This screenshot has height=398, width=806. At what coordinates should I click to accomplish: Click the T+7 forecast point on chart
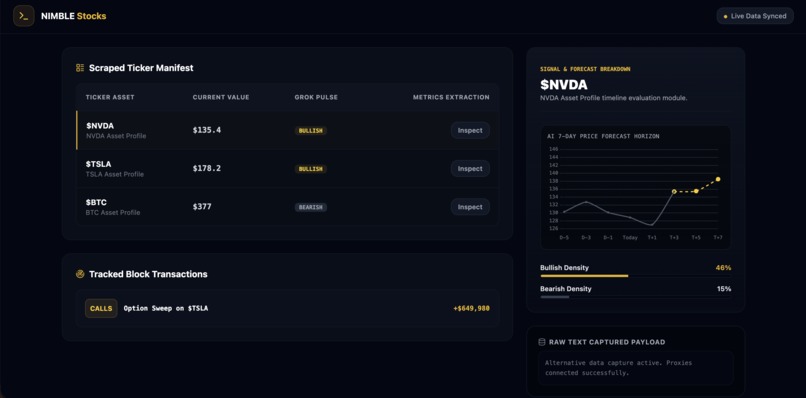(718, 179)
